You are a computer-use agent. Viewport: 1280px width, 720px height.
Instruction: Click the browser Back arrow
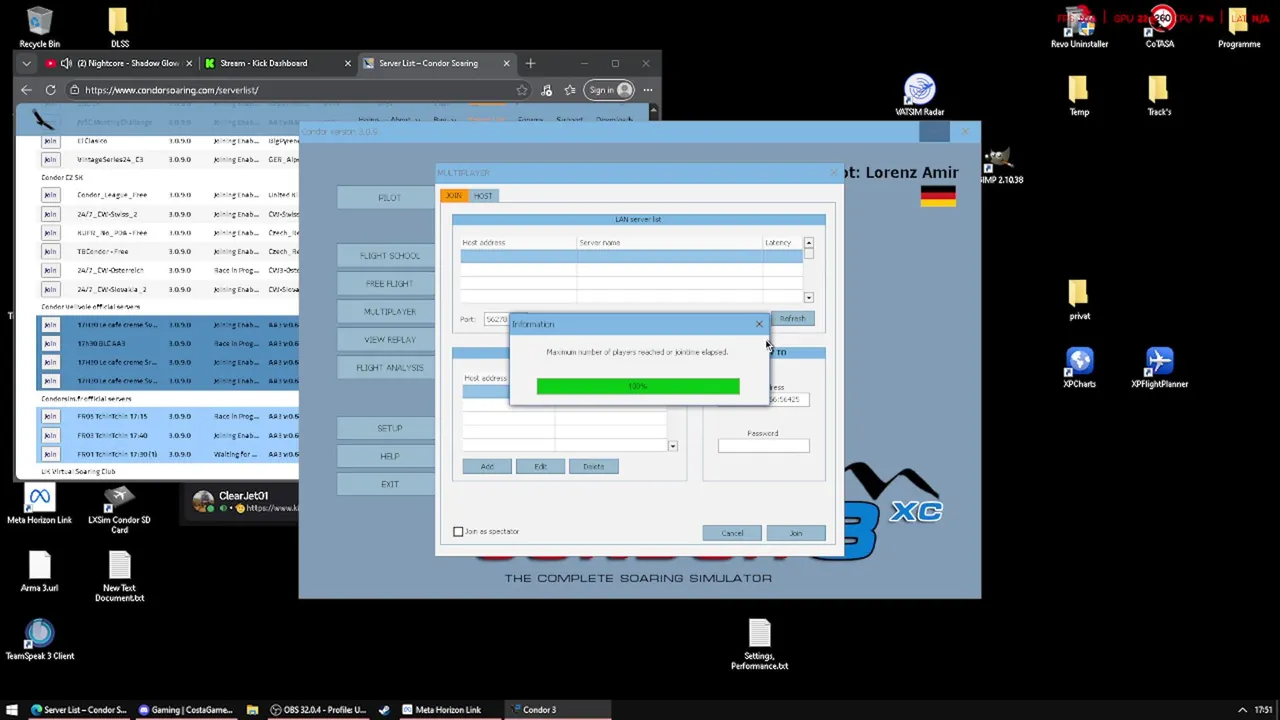(27, 90)
